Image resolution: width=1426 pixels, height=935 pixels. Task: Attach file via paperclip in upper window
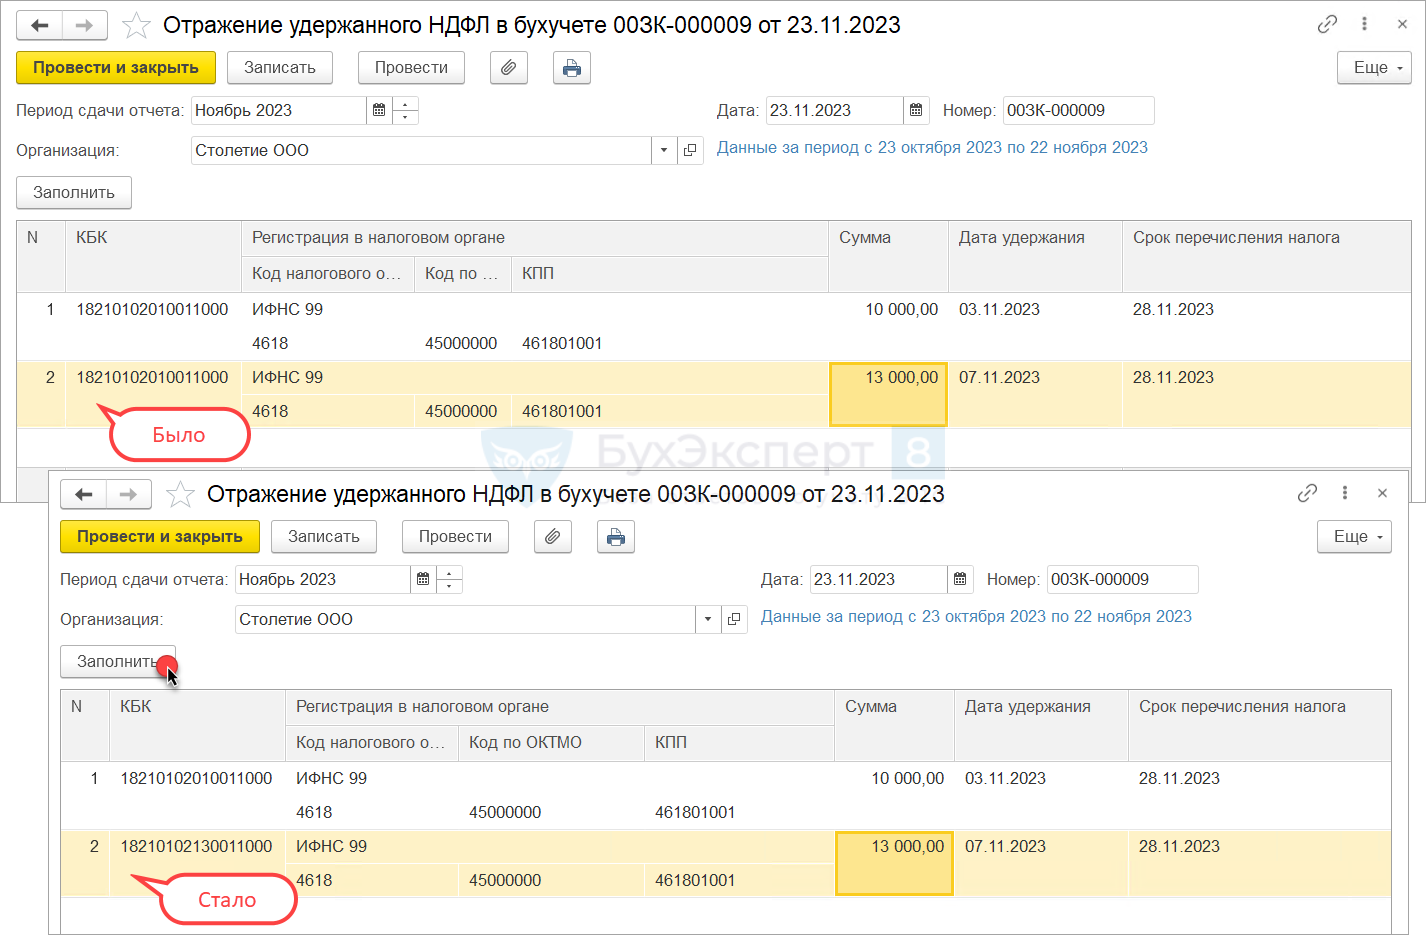[x=509, y=68]
